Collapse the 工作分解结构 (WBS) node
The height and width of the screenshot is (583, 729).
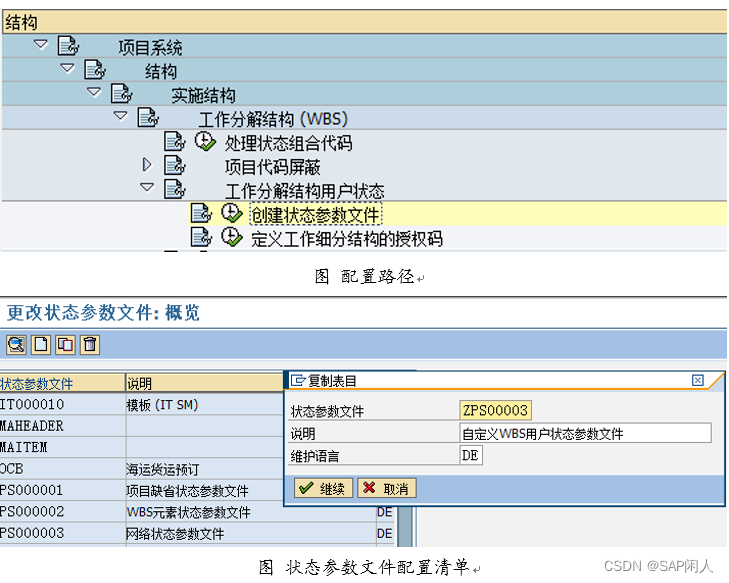(x=121, y=115)
